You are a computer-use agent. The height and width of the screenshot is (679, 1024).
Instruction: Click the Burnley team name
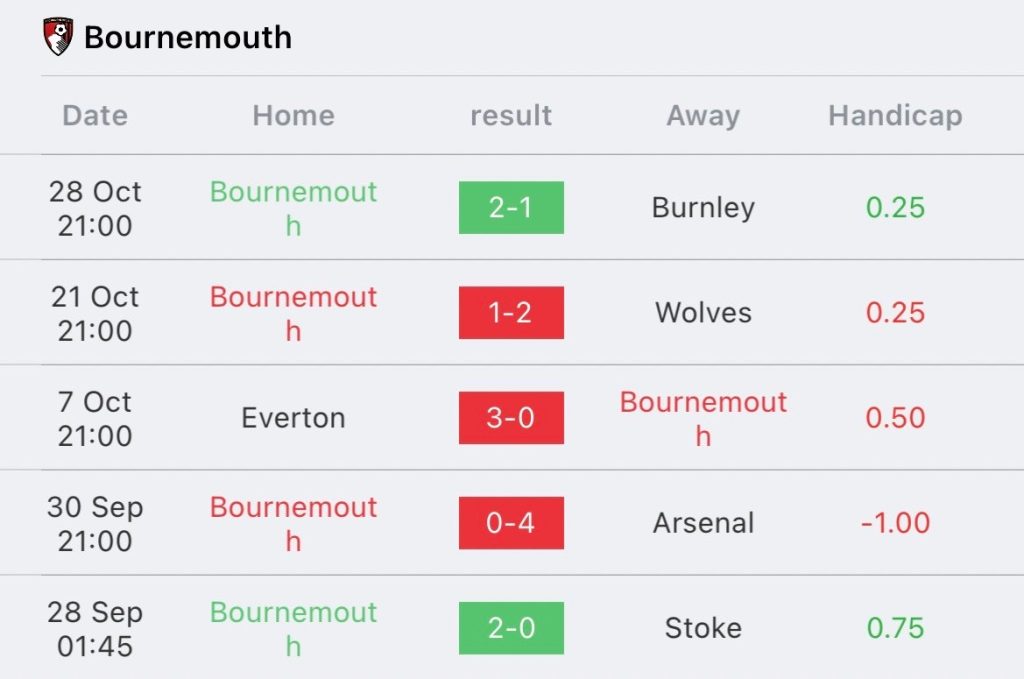pyautogui.click(x=703, y=208)
